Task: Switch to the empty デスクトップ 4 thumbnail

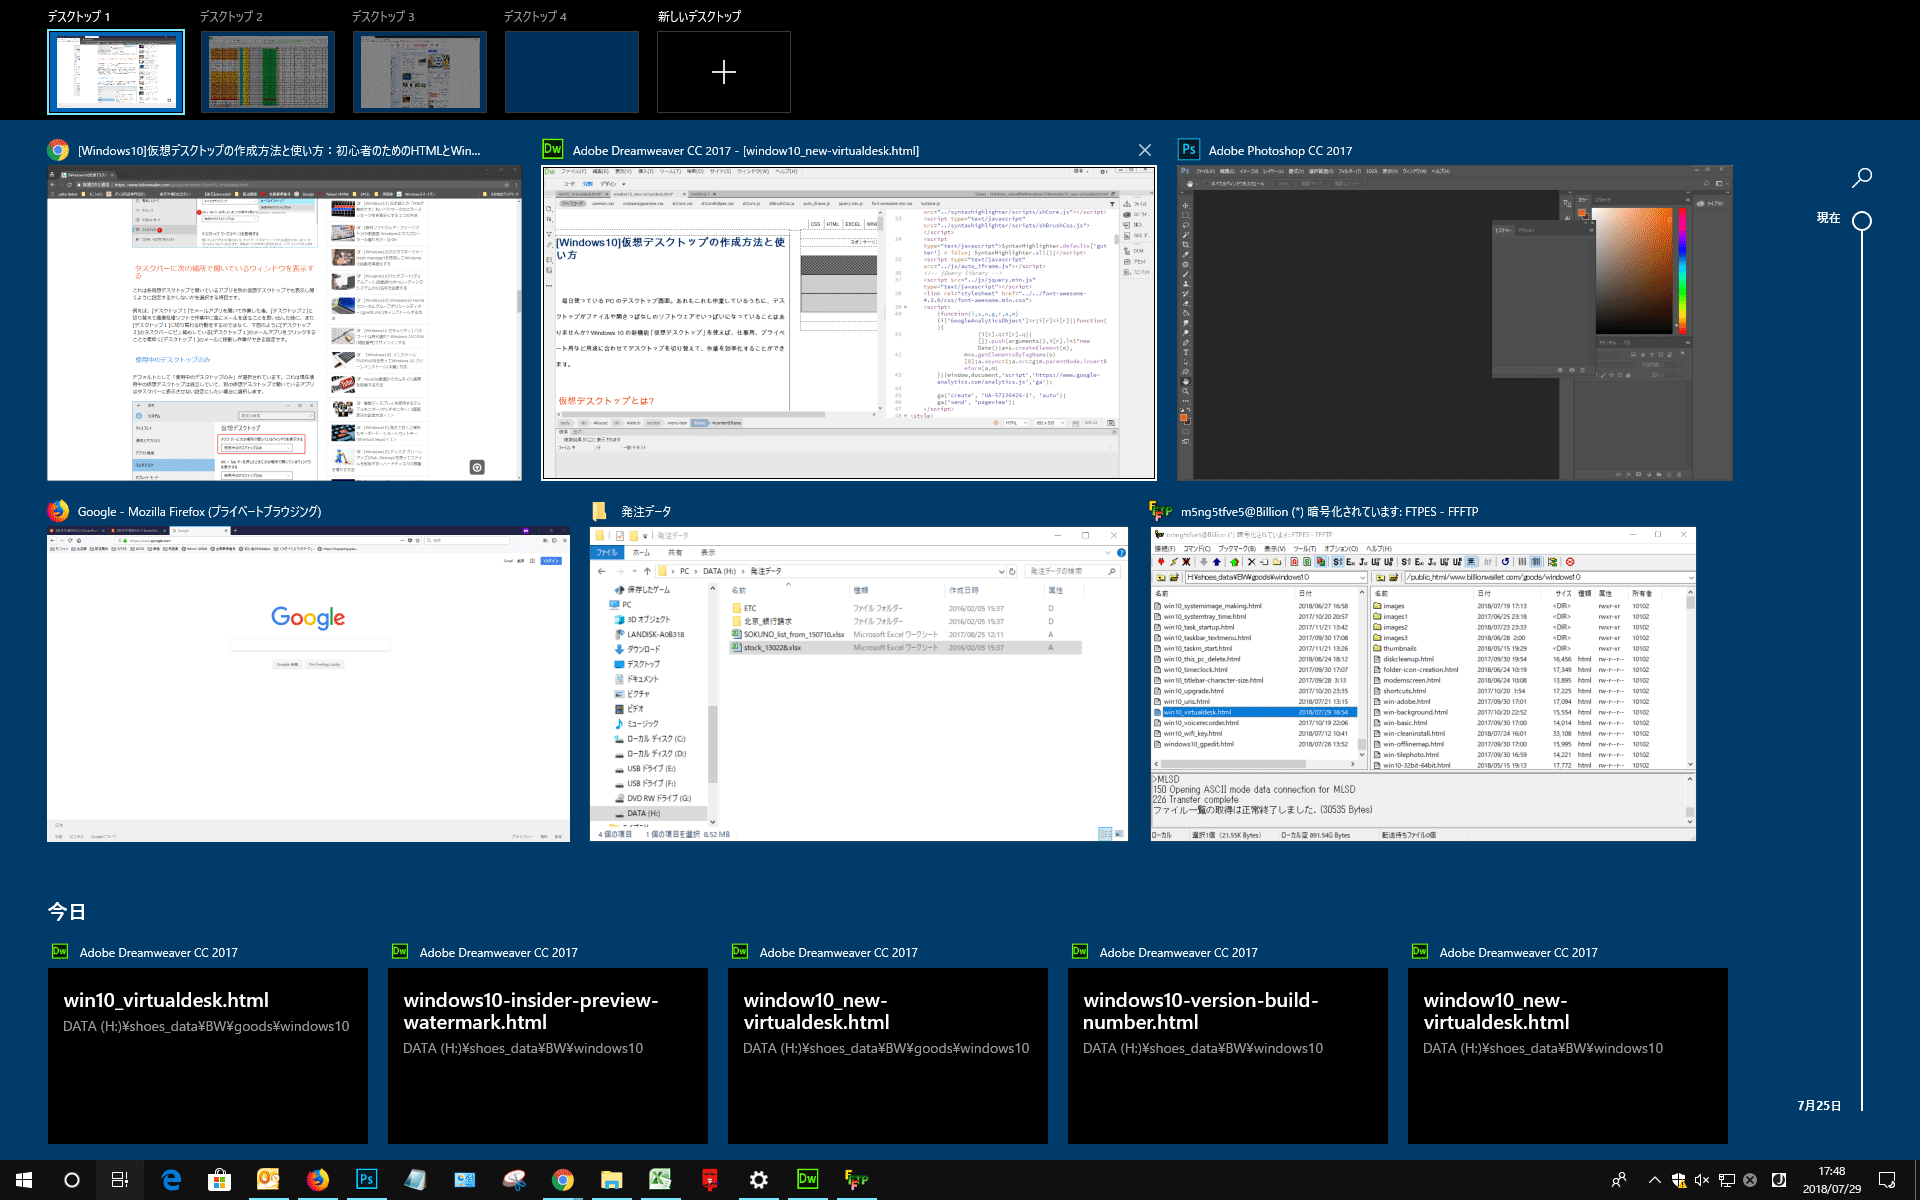Action: click(x=572, y=72)
